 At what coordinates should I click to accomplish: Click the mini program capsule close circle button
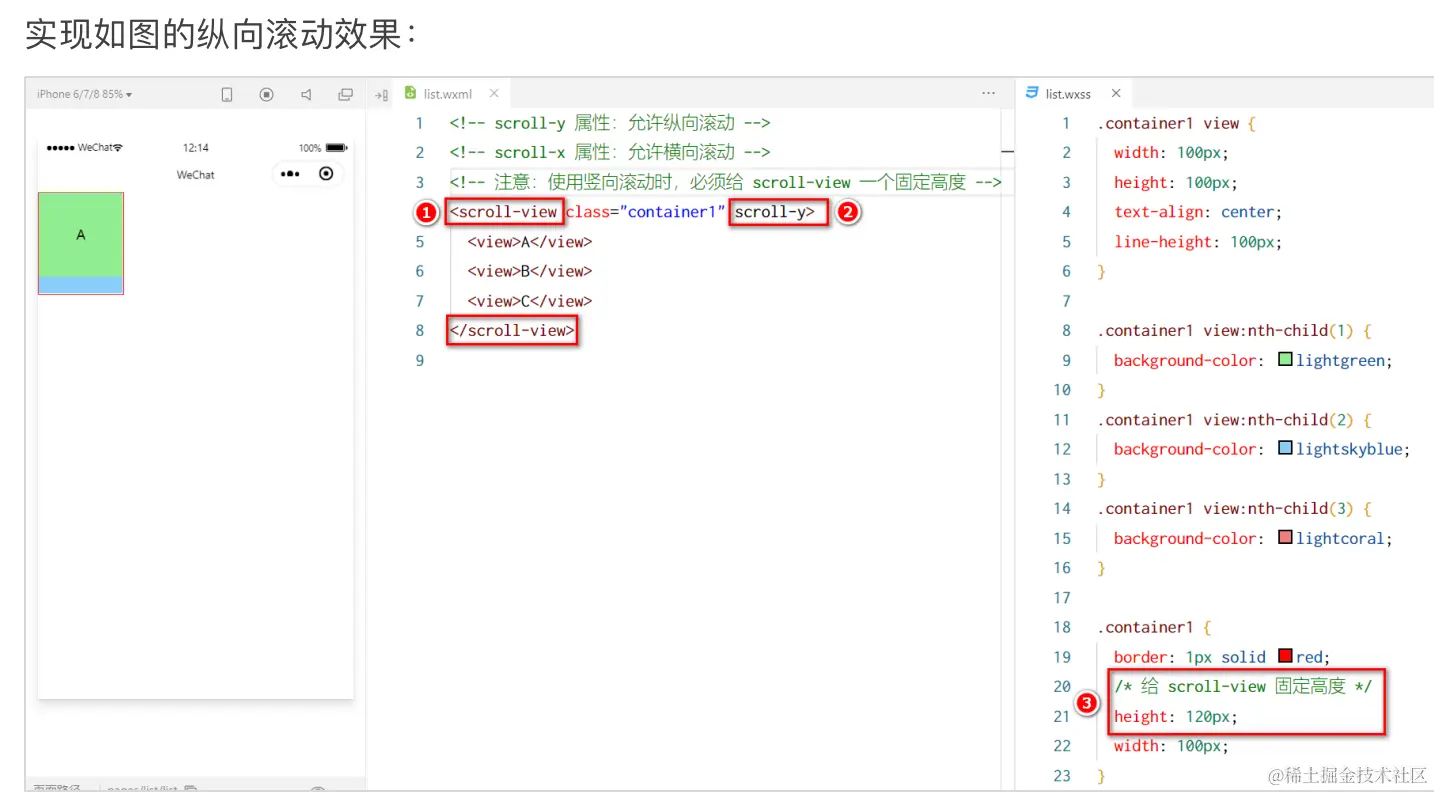coord(326,174)
